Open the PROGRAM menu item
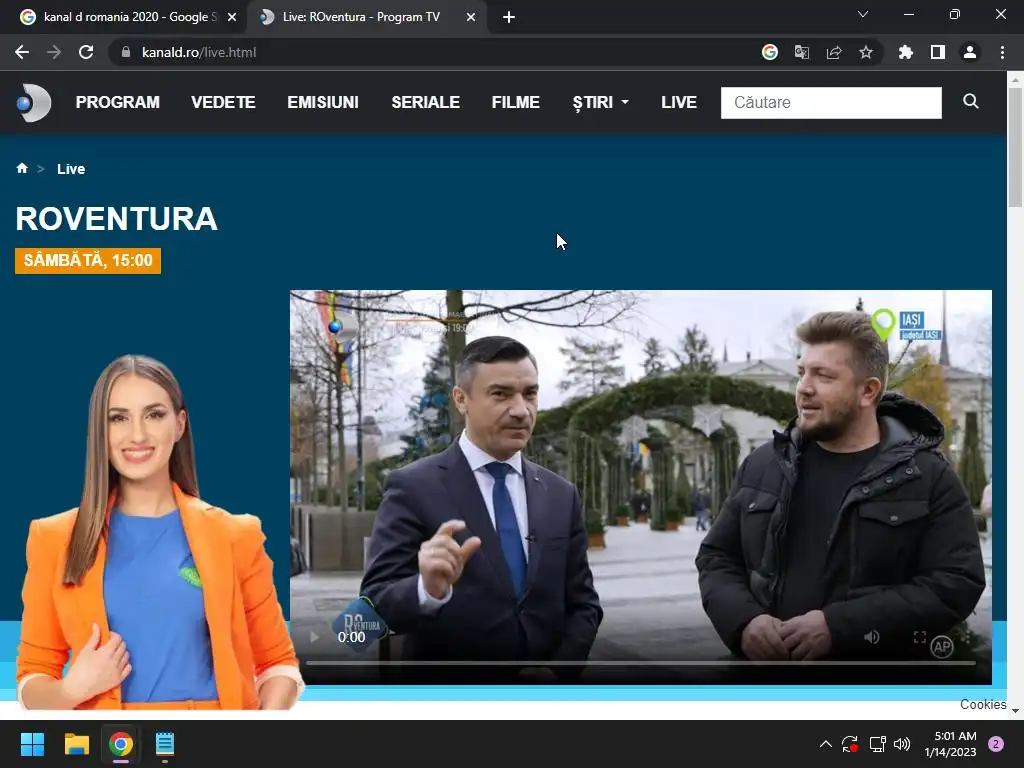 click(118, 103)
